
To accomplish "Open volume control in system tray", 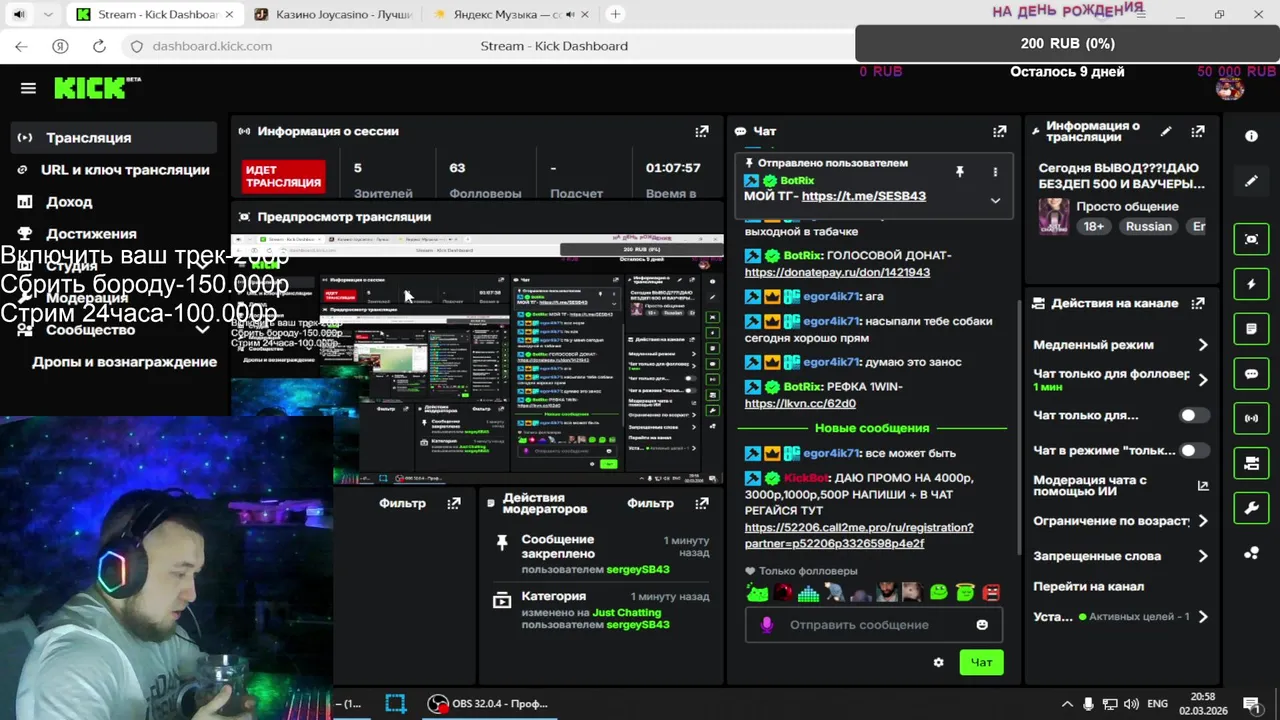I will click(x=1131, y=704).
